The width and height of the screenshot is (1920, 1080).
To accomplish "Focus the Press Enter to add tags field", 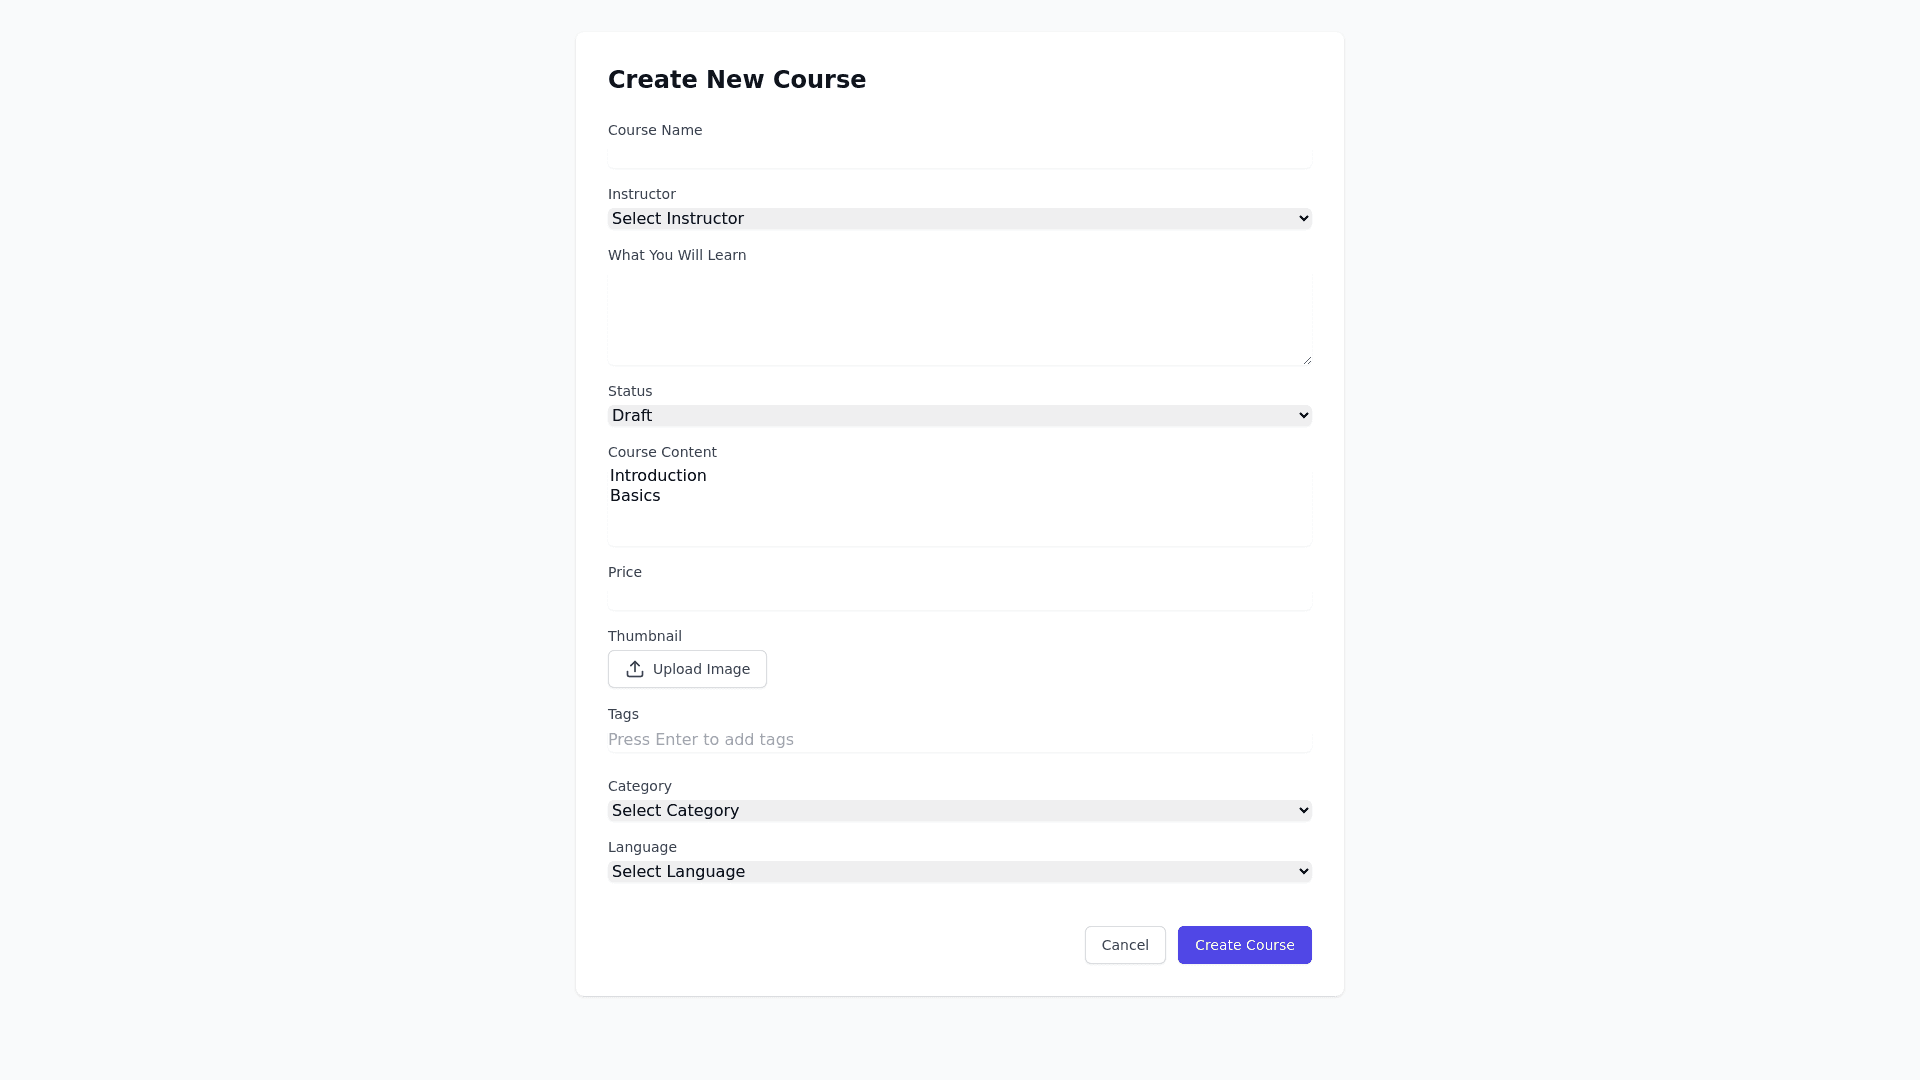I will [959, 740].
